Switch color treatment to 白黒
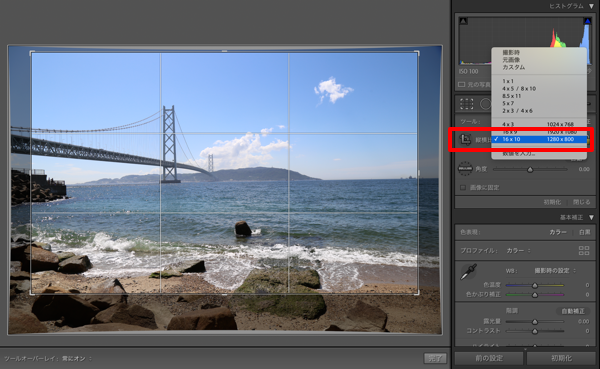The image size is (600, 369). (584, 232)
